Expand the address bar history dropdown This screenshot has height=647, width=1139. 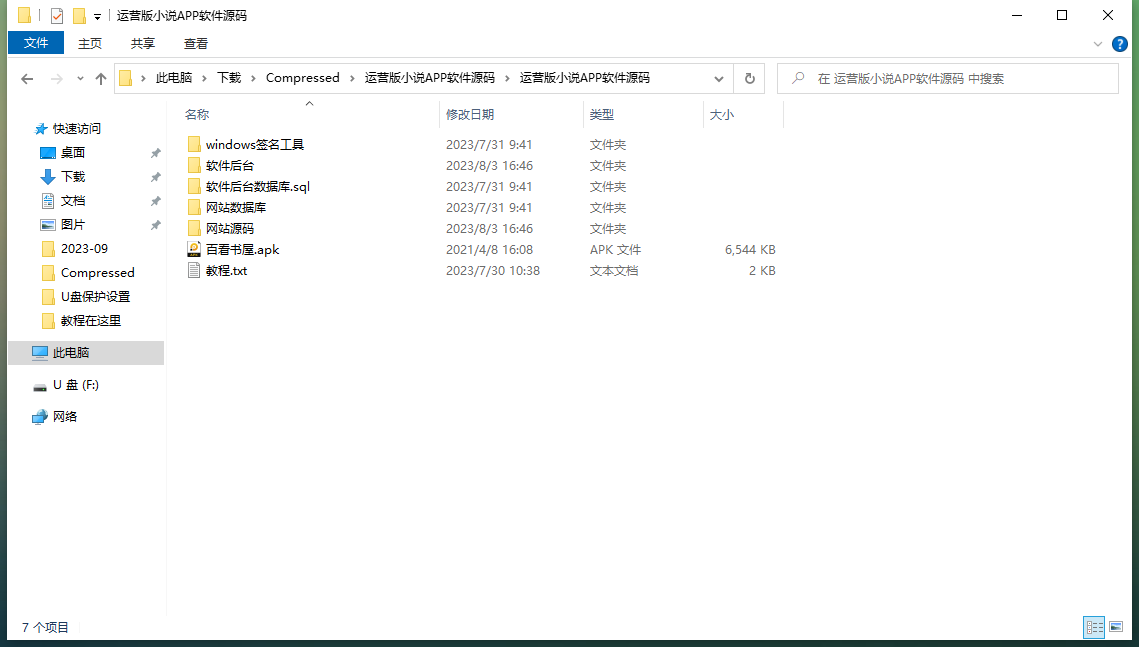(x=719, y=78)
